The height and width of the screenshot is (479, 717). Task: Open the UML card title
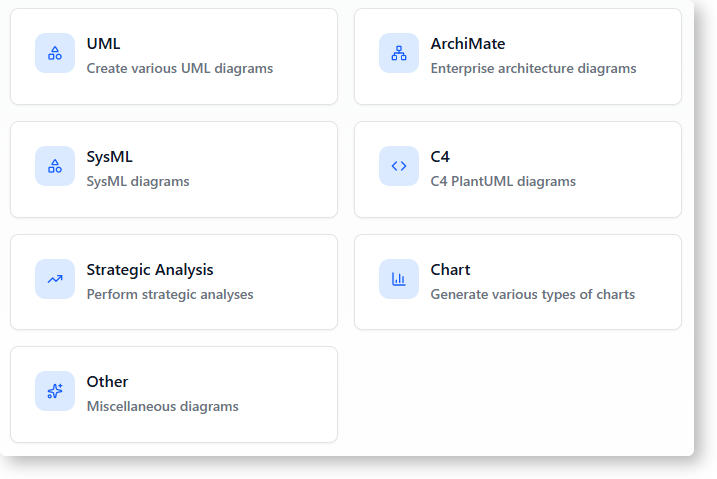point(103,44)
